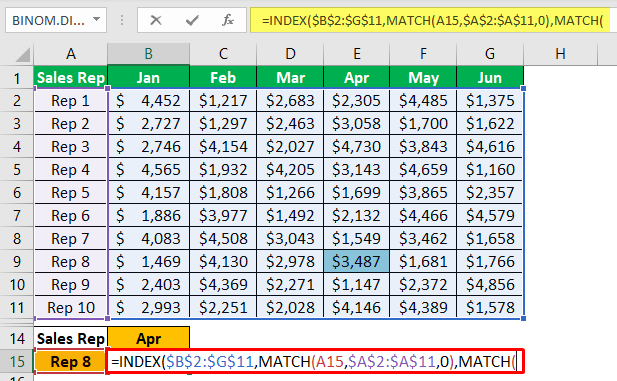Select the Rep 1 cell

coord(71,101)
